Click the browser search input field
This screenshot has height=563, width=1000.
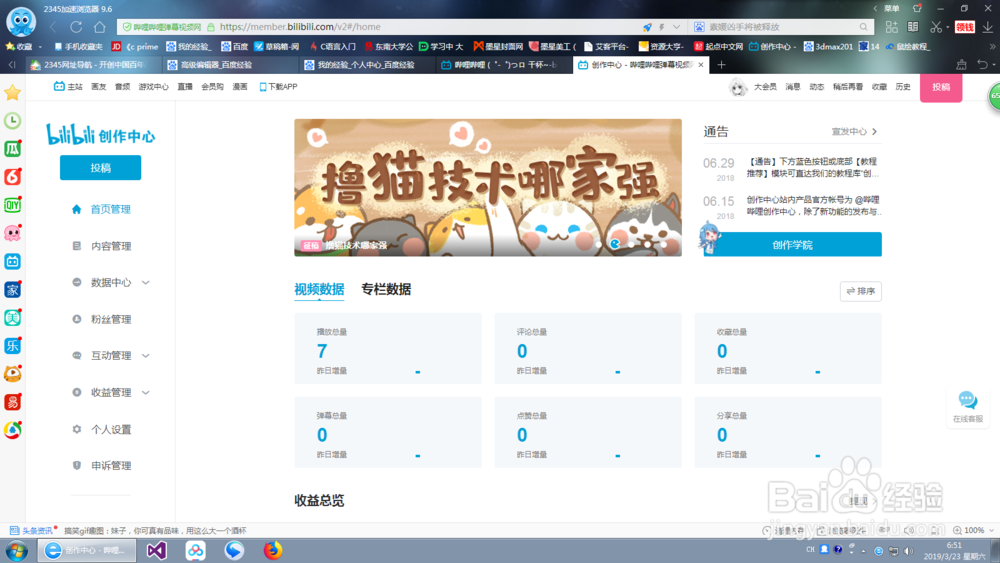[x=781, y=27]
